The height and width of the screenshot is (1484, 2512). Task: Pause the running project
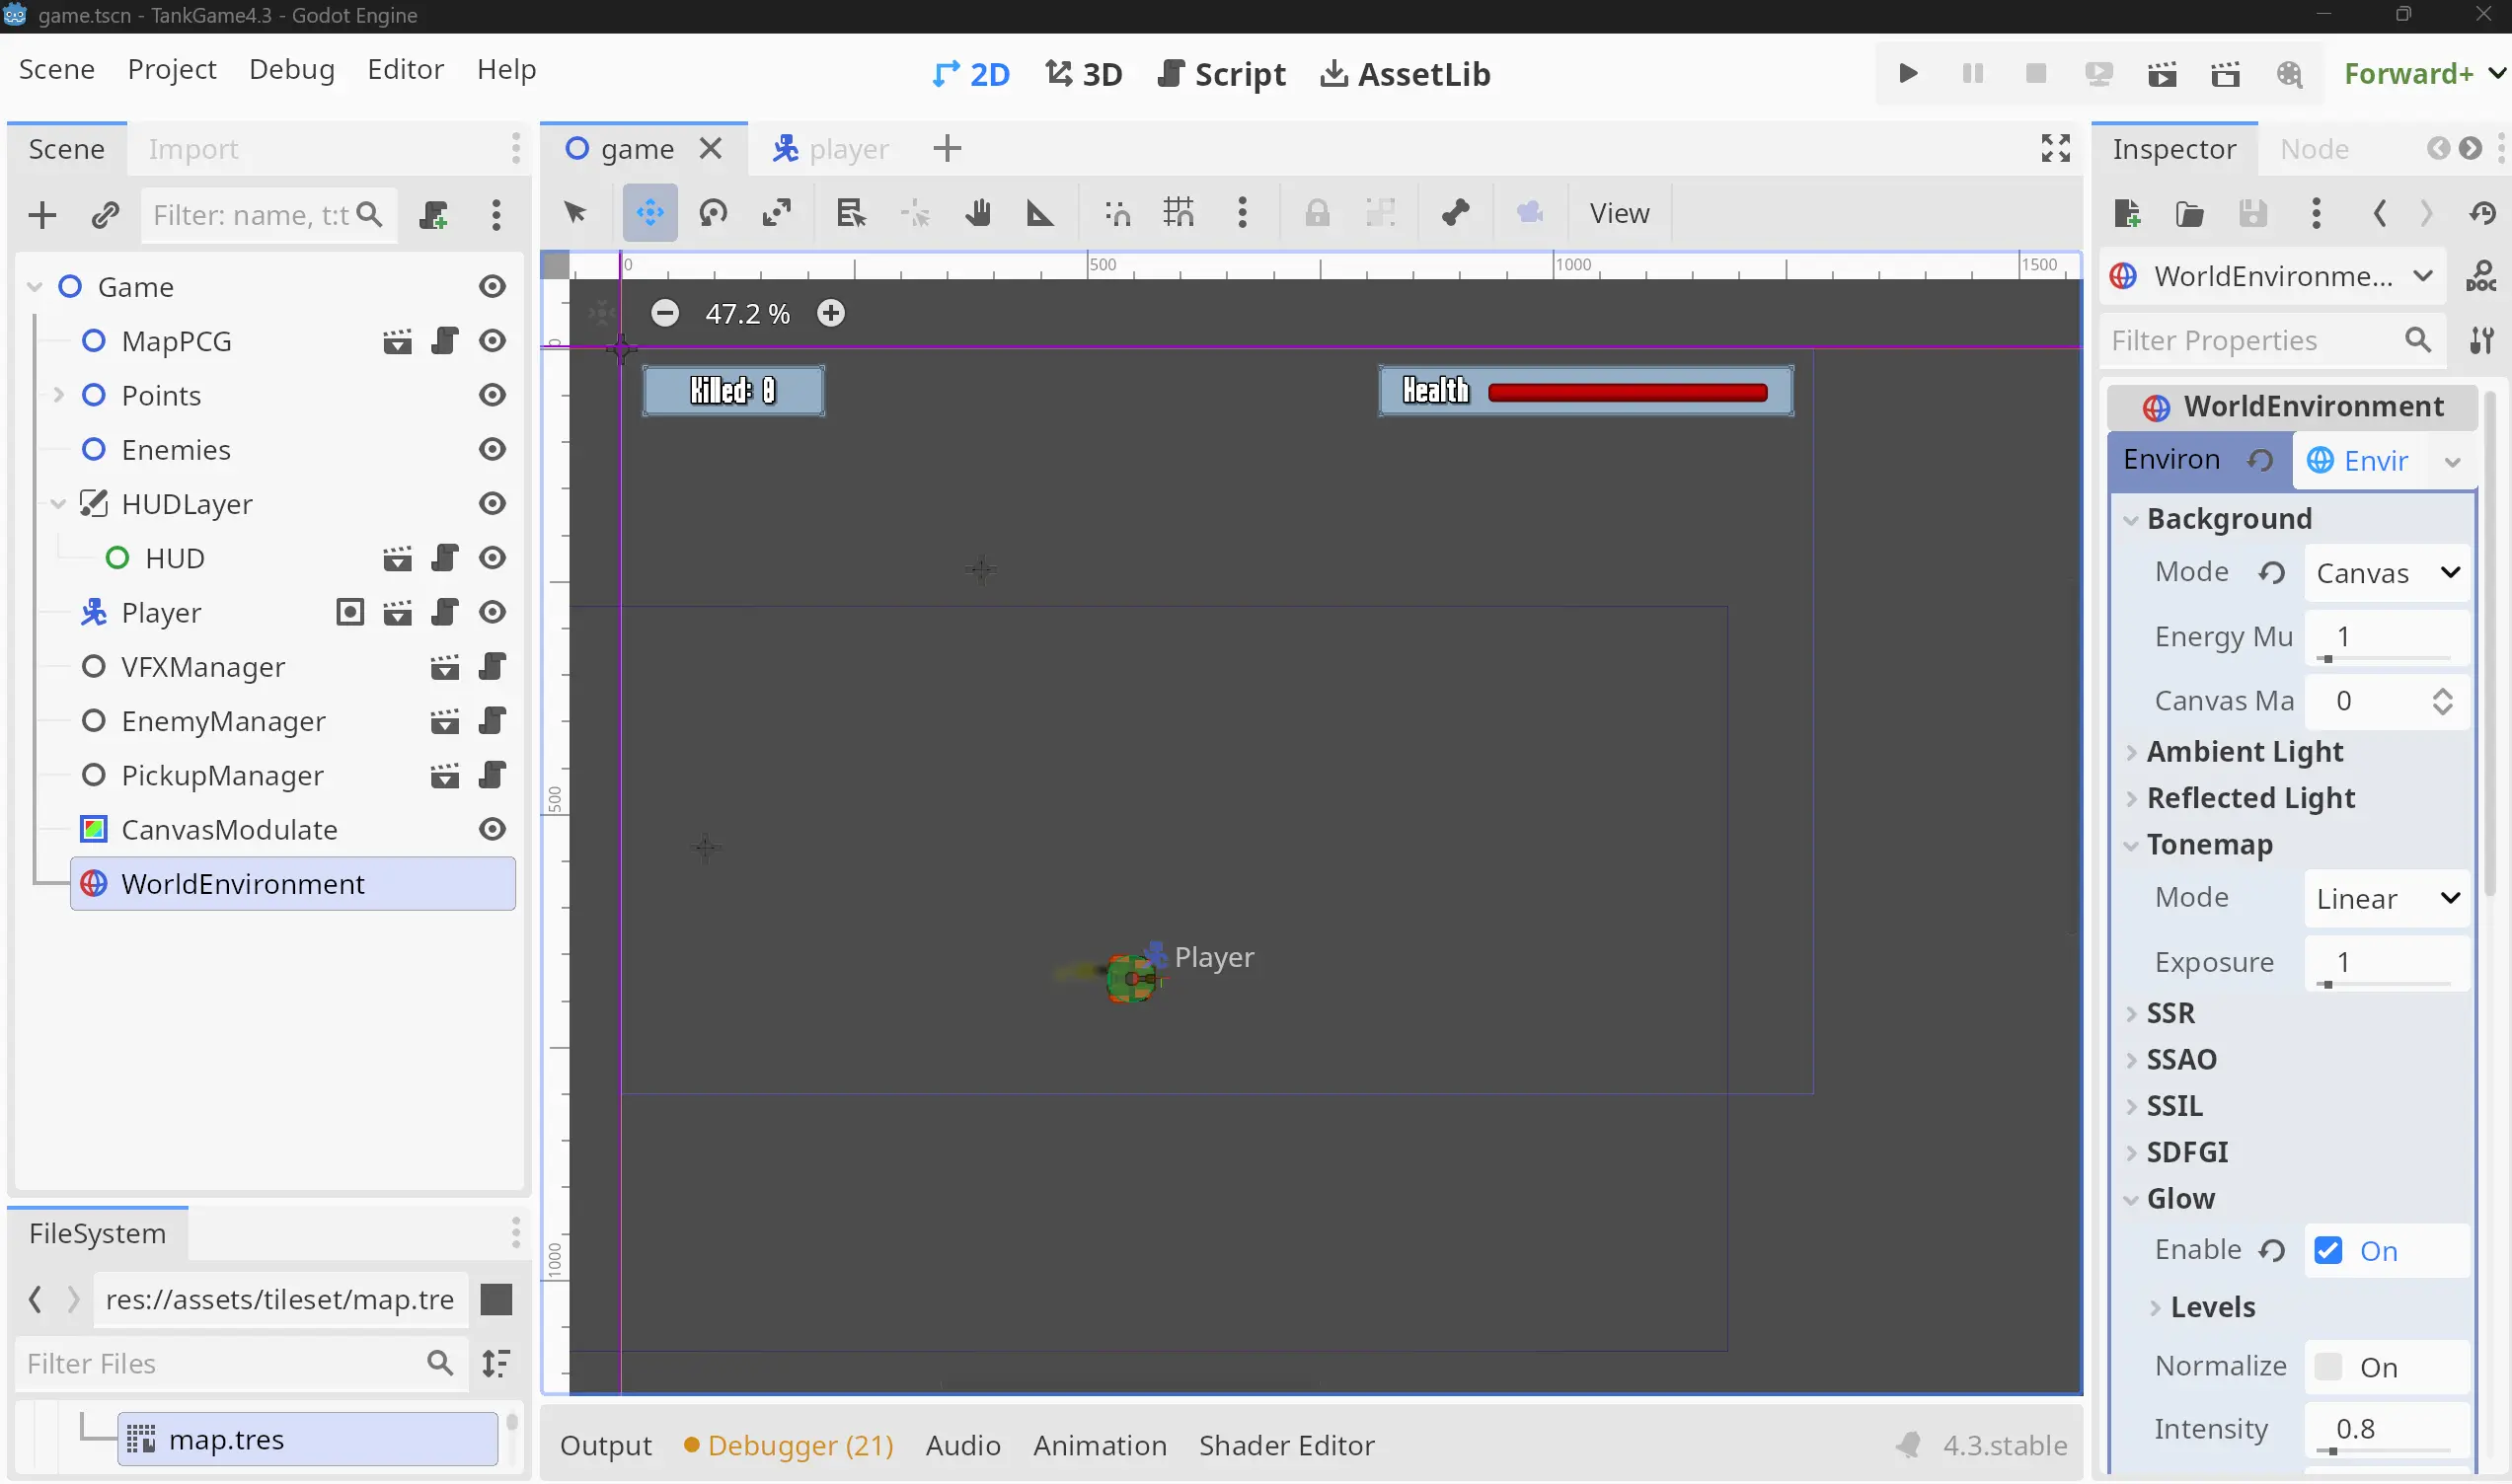tap(1972, 73)
